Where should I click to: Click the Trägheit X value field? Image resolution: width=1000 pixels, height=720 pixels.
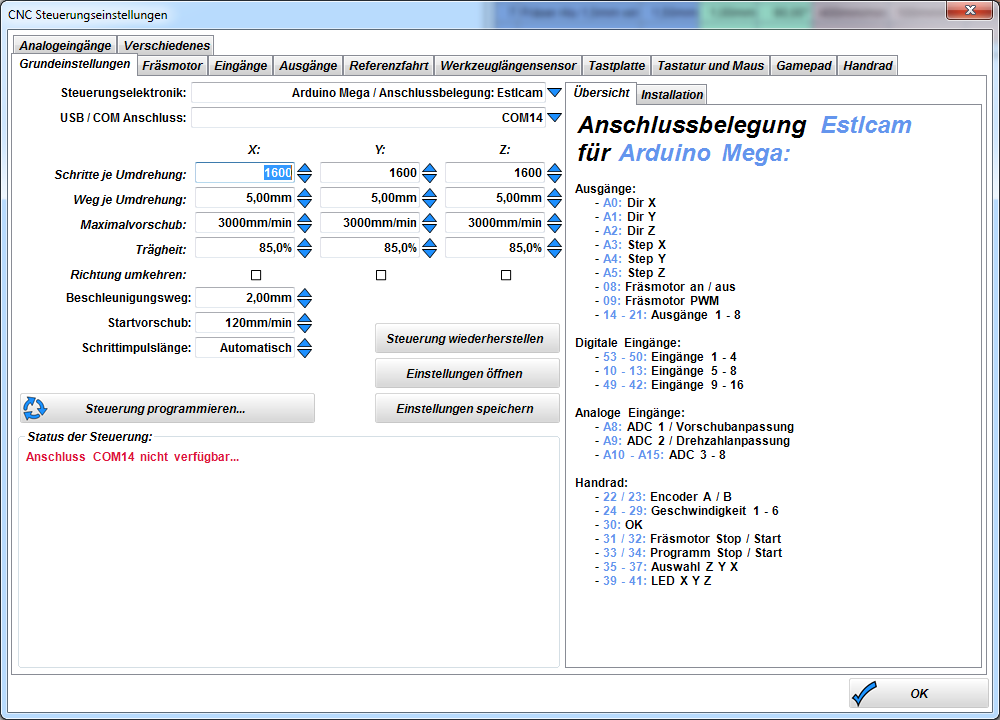pyautogui.click(x=245, y=248)
